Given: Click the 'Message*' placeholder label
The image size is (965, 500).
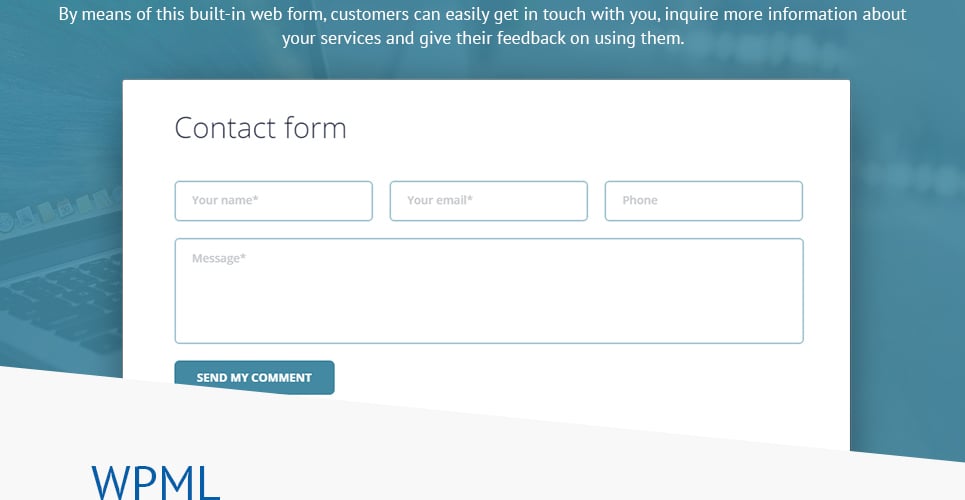Looking at the screenshot, I should [218, 258].
